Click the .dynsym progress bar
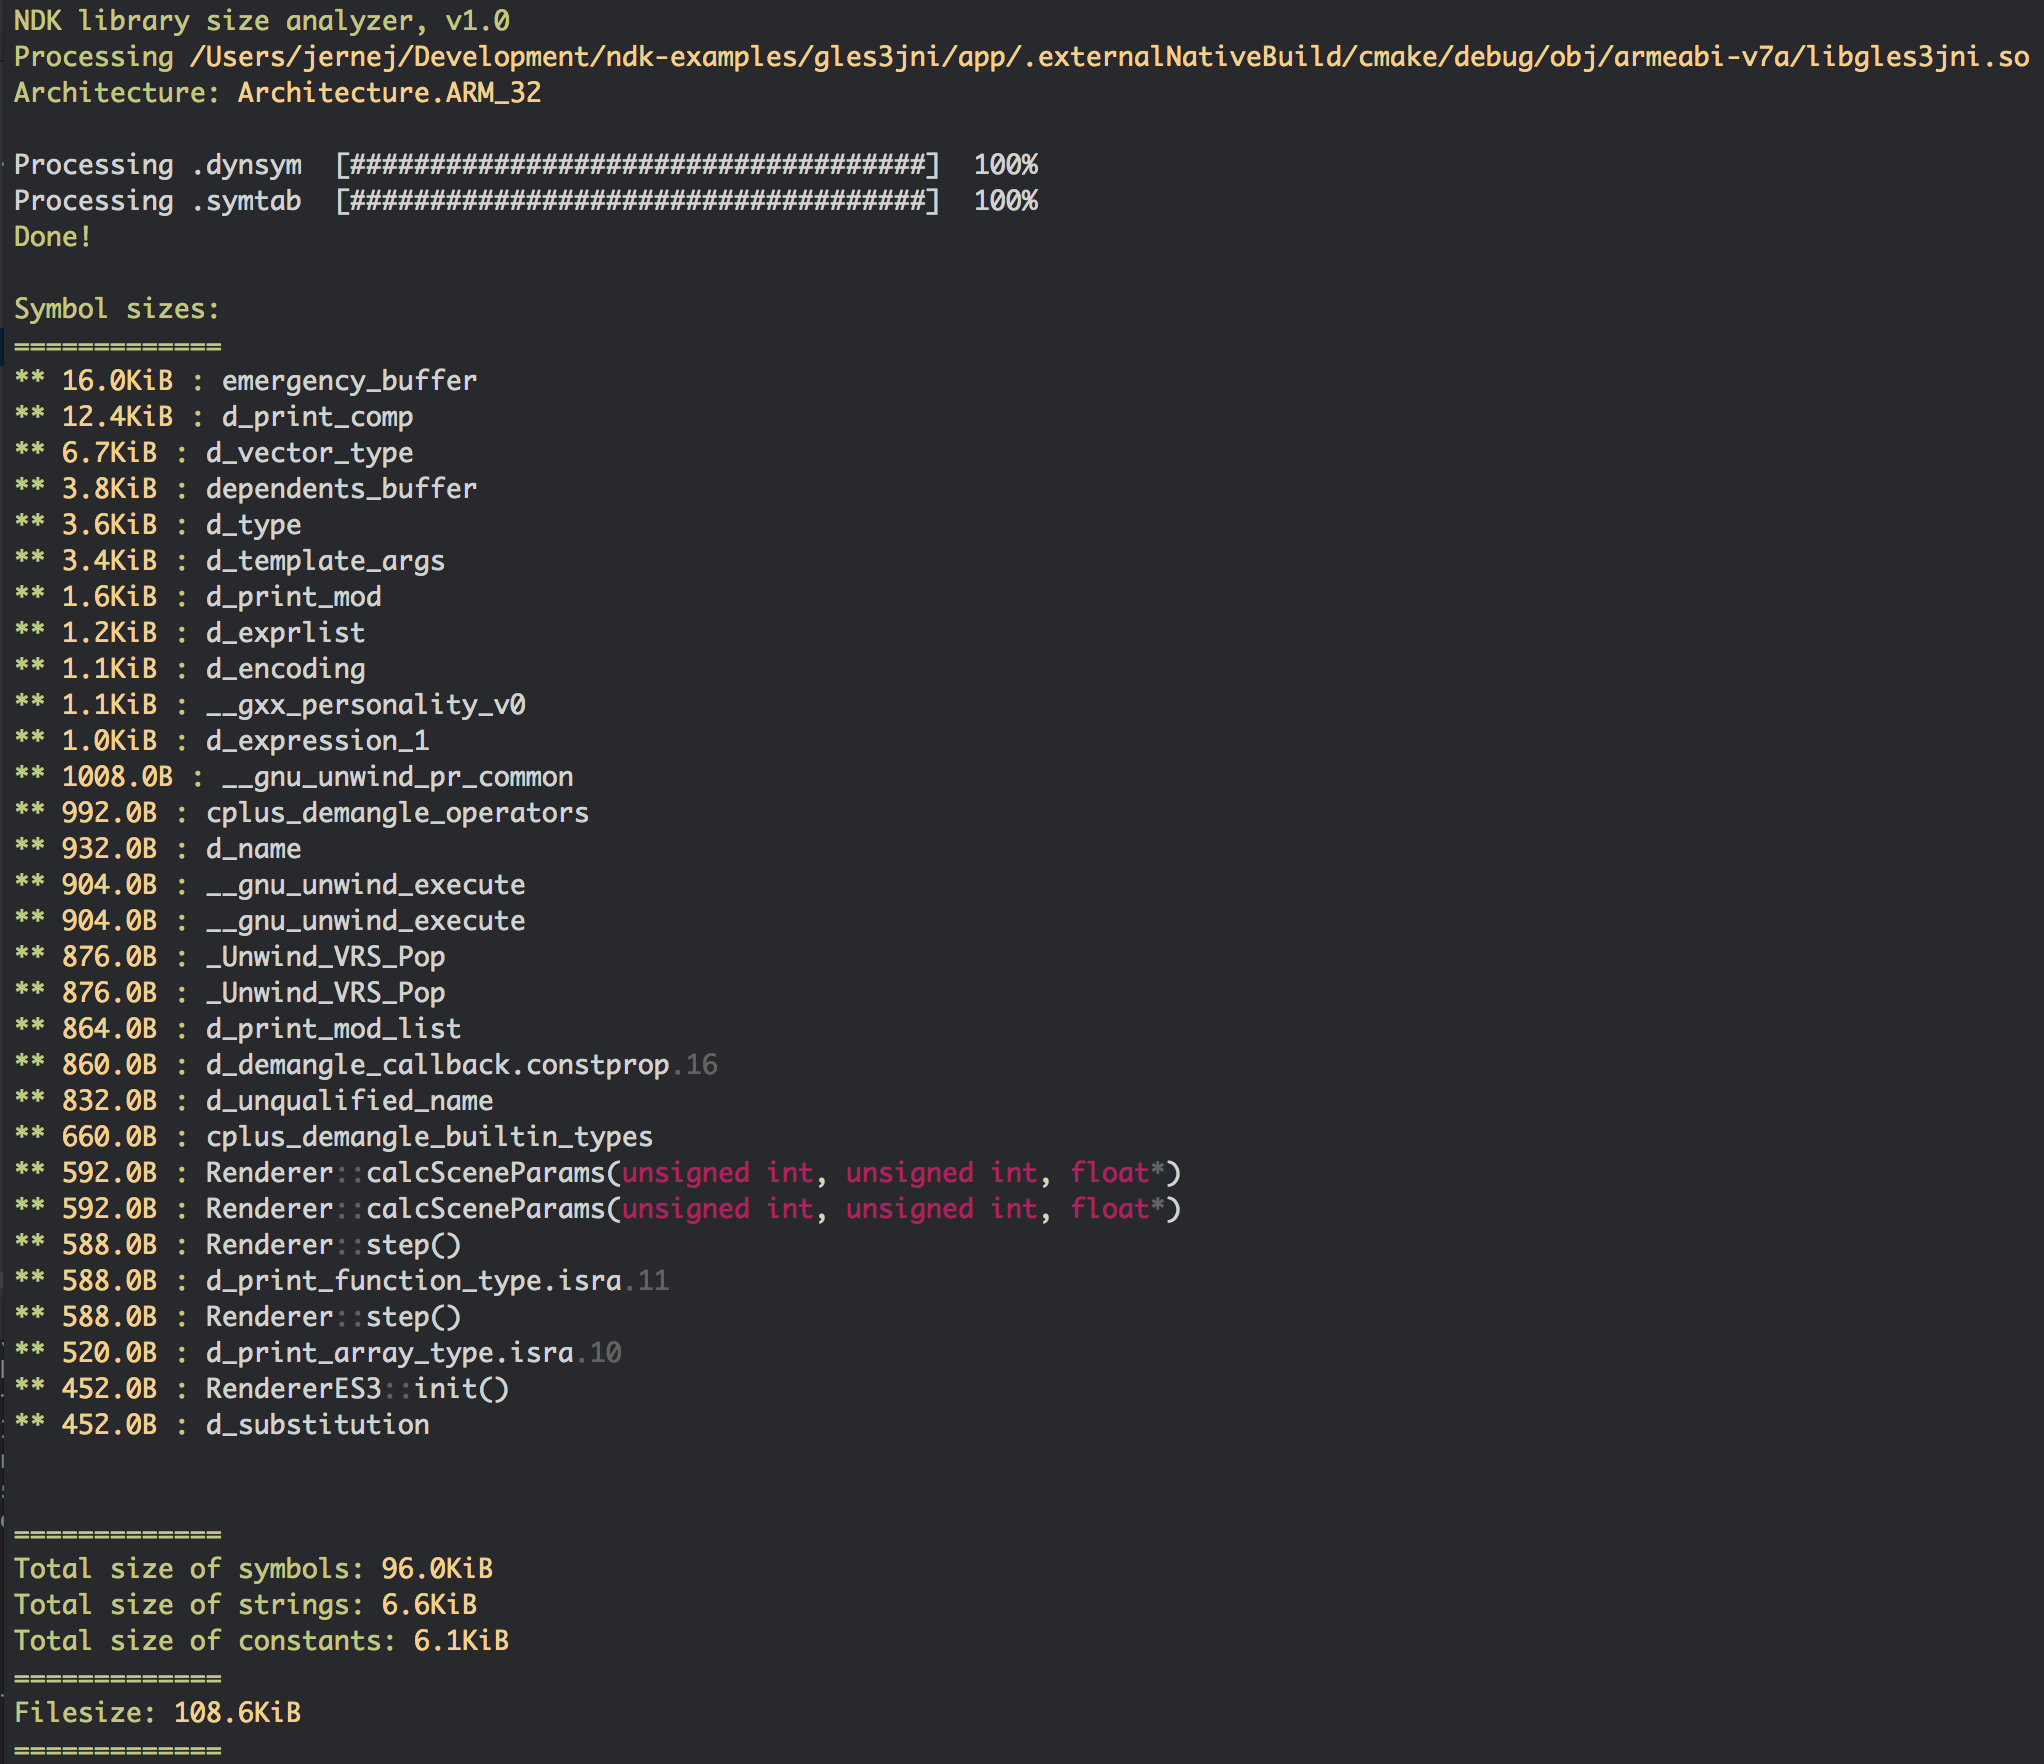The width and height of the screenshot is (2044, 1764). [x=638, y=165]
